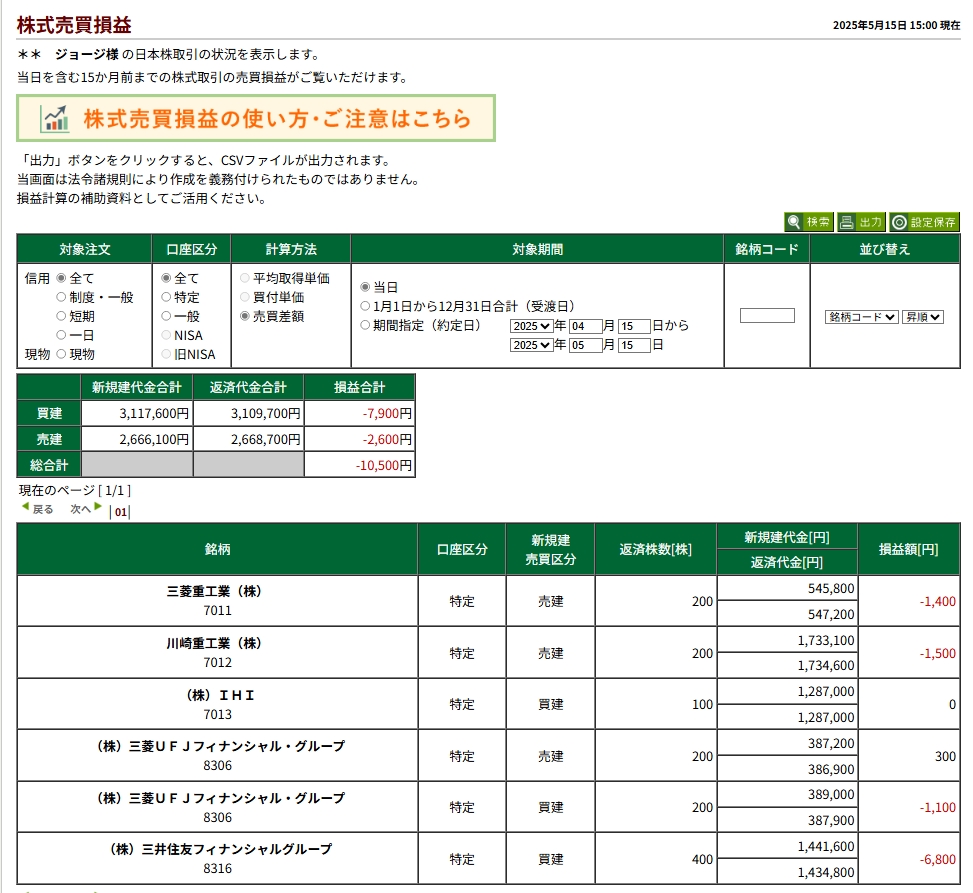This screenshot has height=893, width=973.
Task: Open the 銘柄コード sort-key dropdown
Action: pyautogui.click(x=861, y=317)
